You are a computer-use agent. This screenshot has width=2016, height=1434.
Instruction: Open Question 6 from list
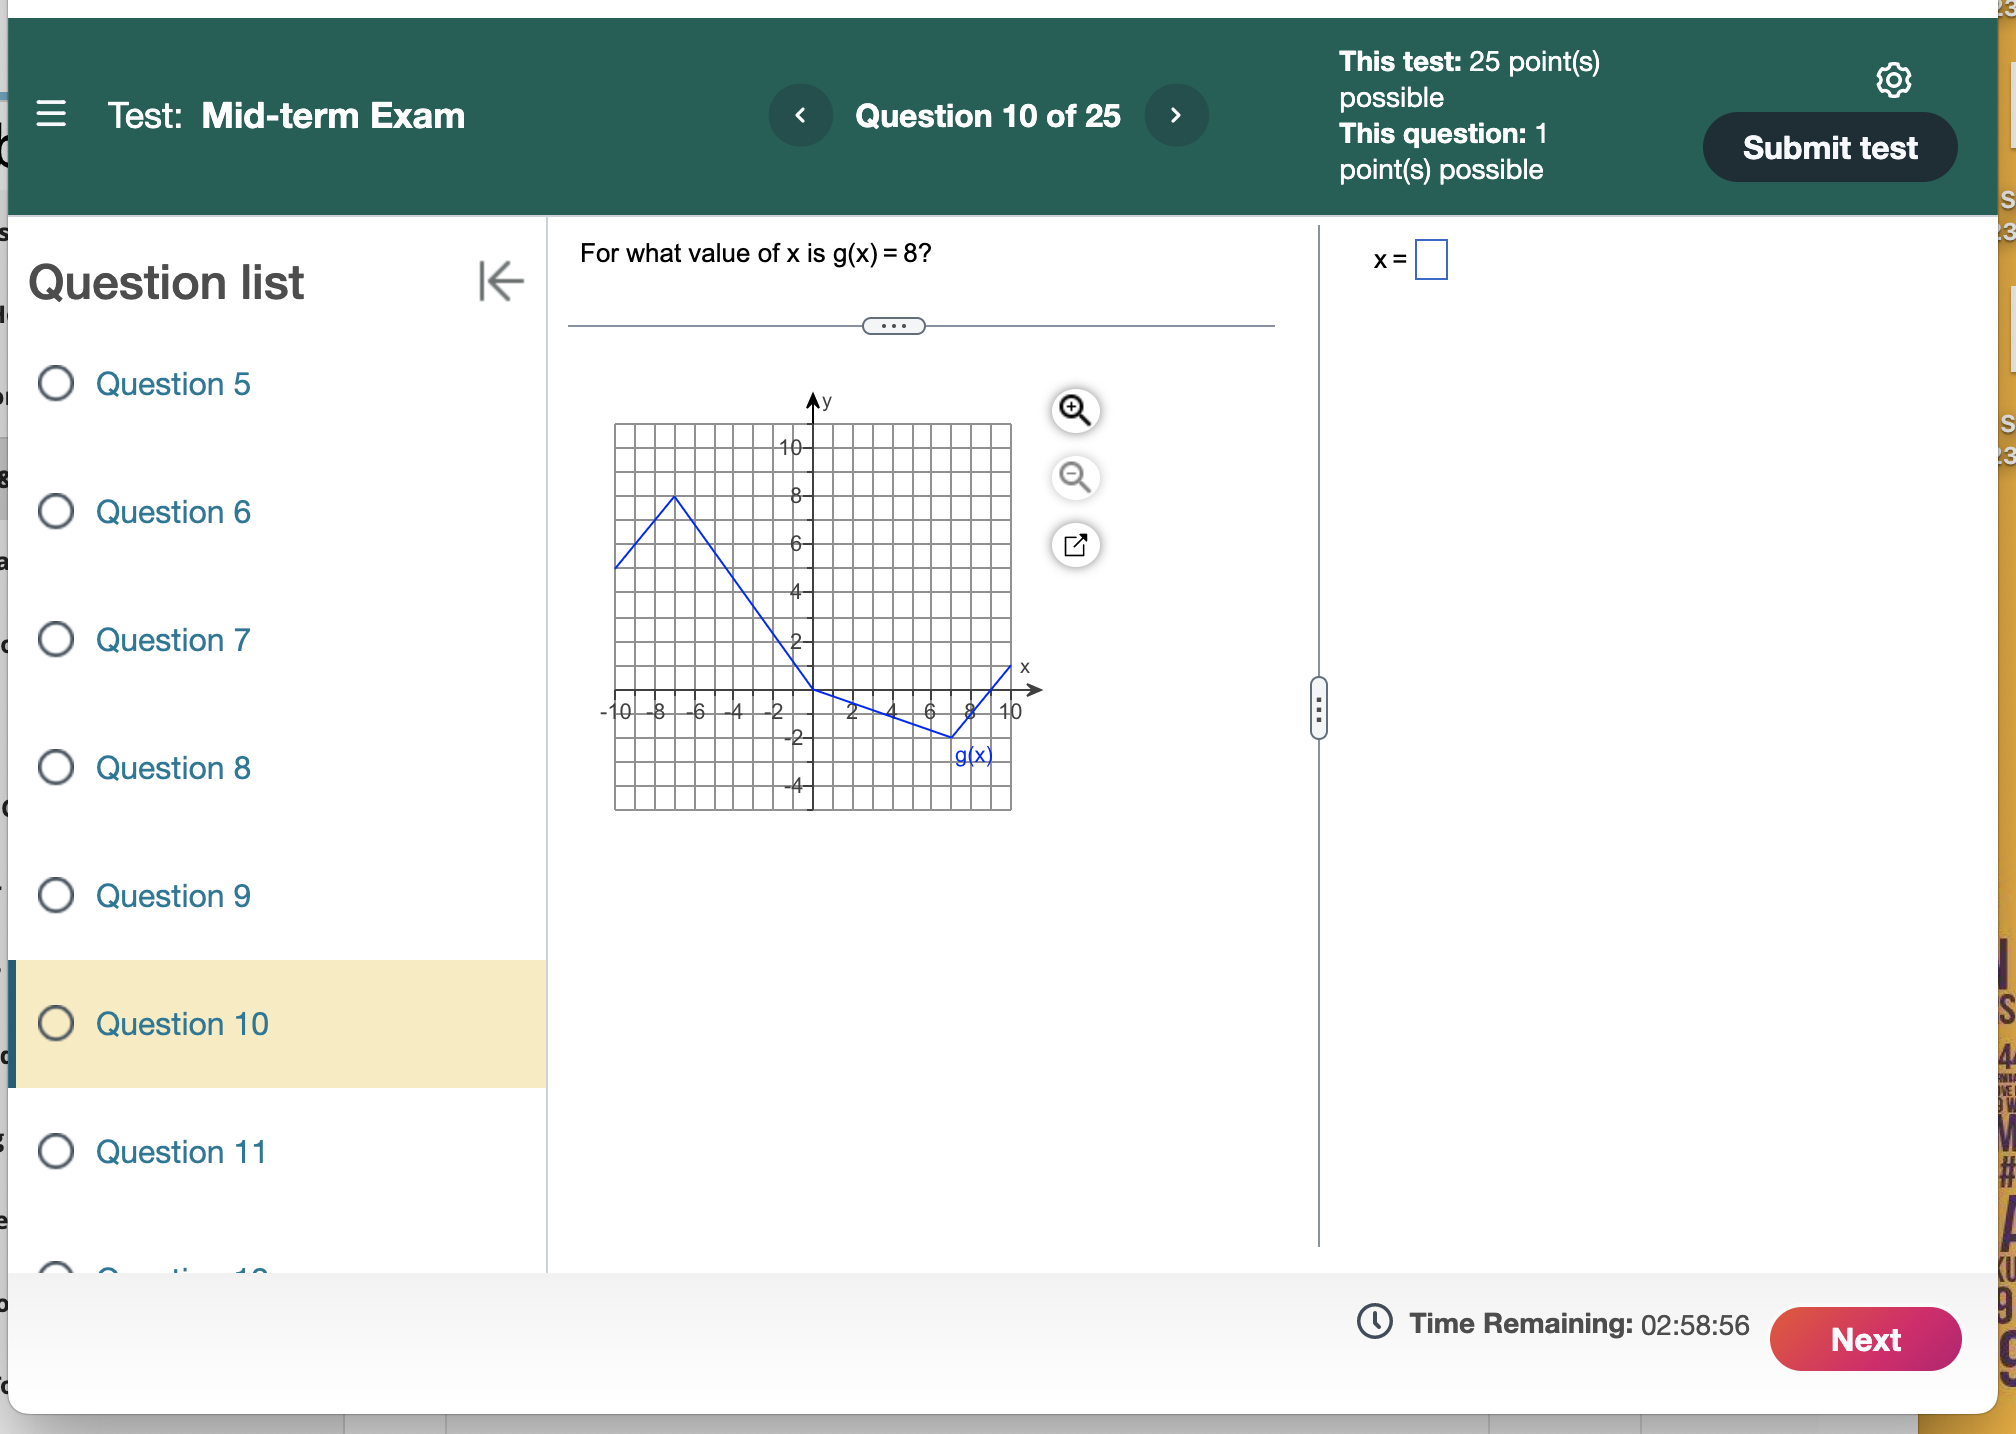[173, 512]
